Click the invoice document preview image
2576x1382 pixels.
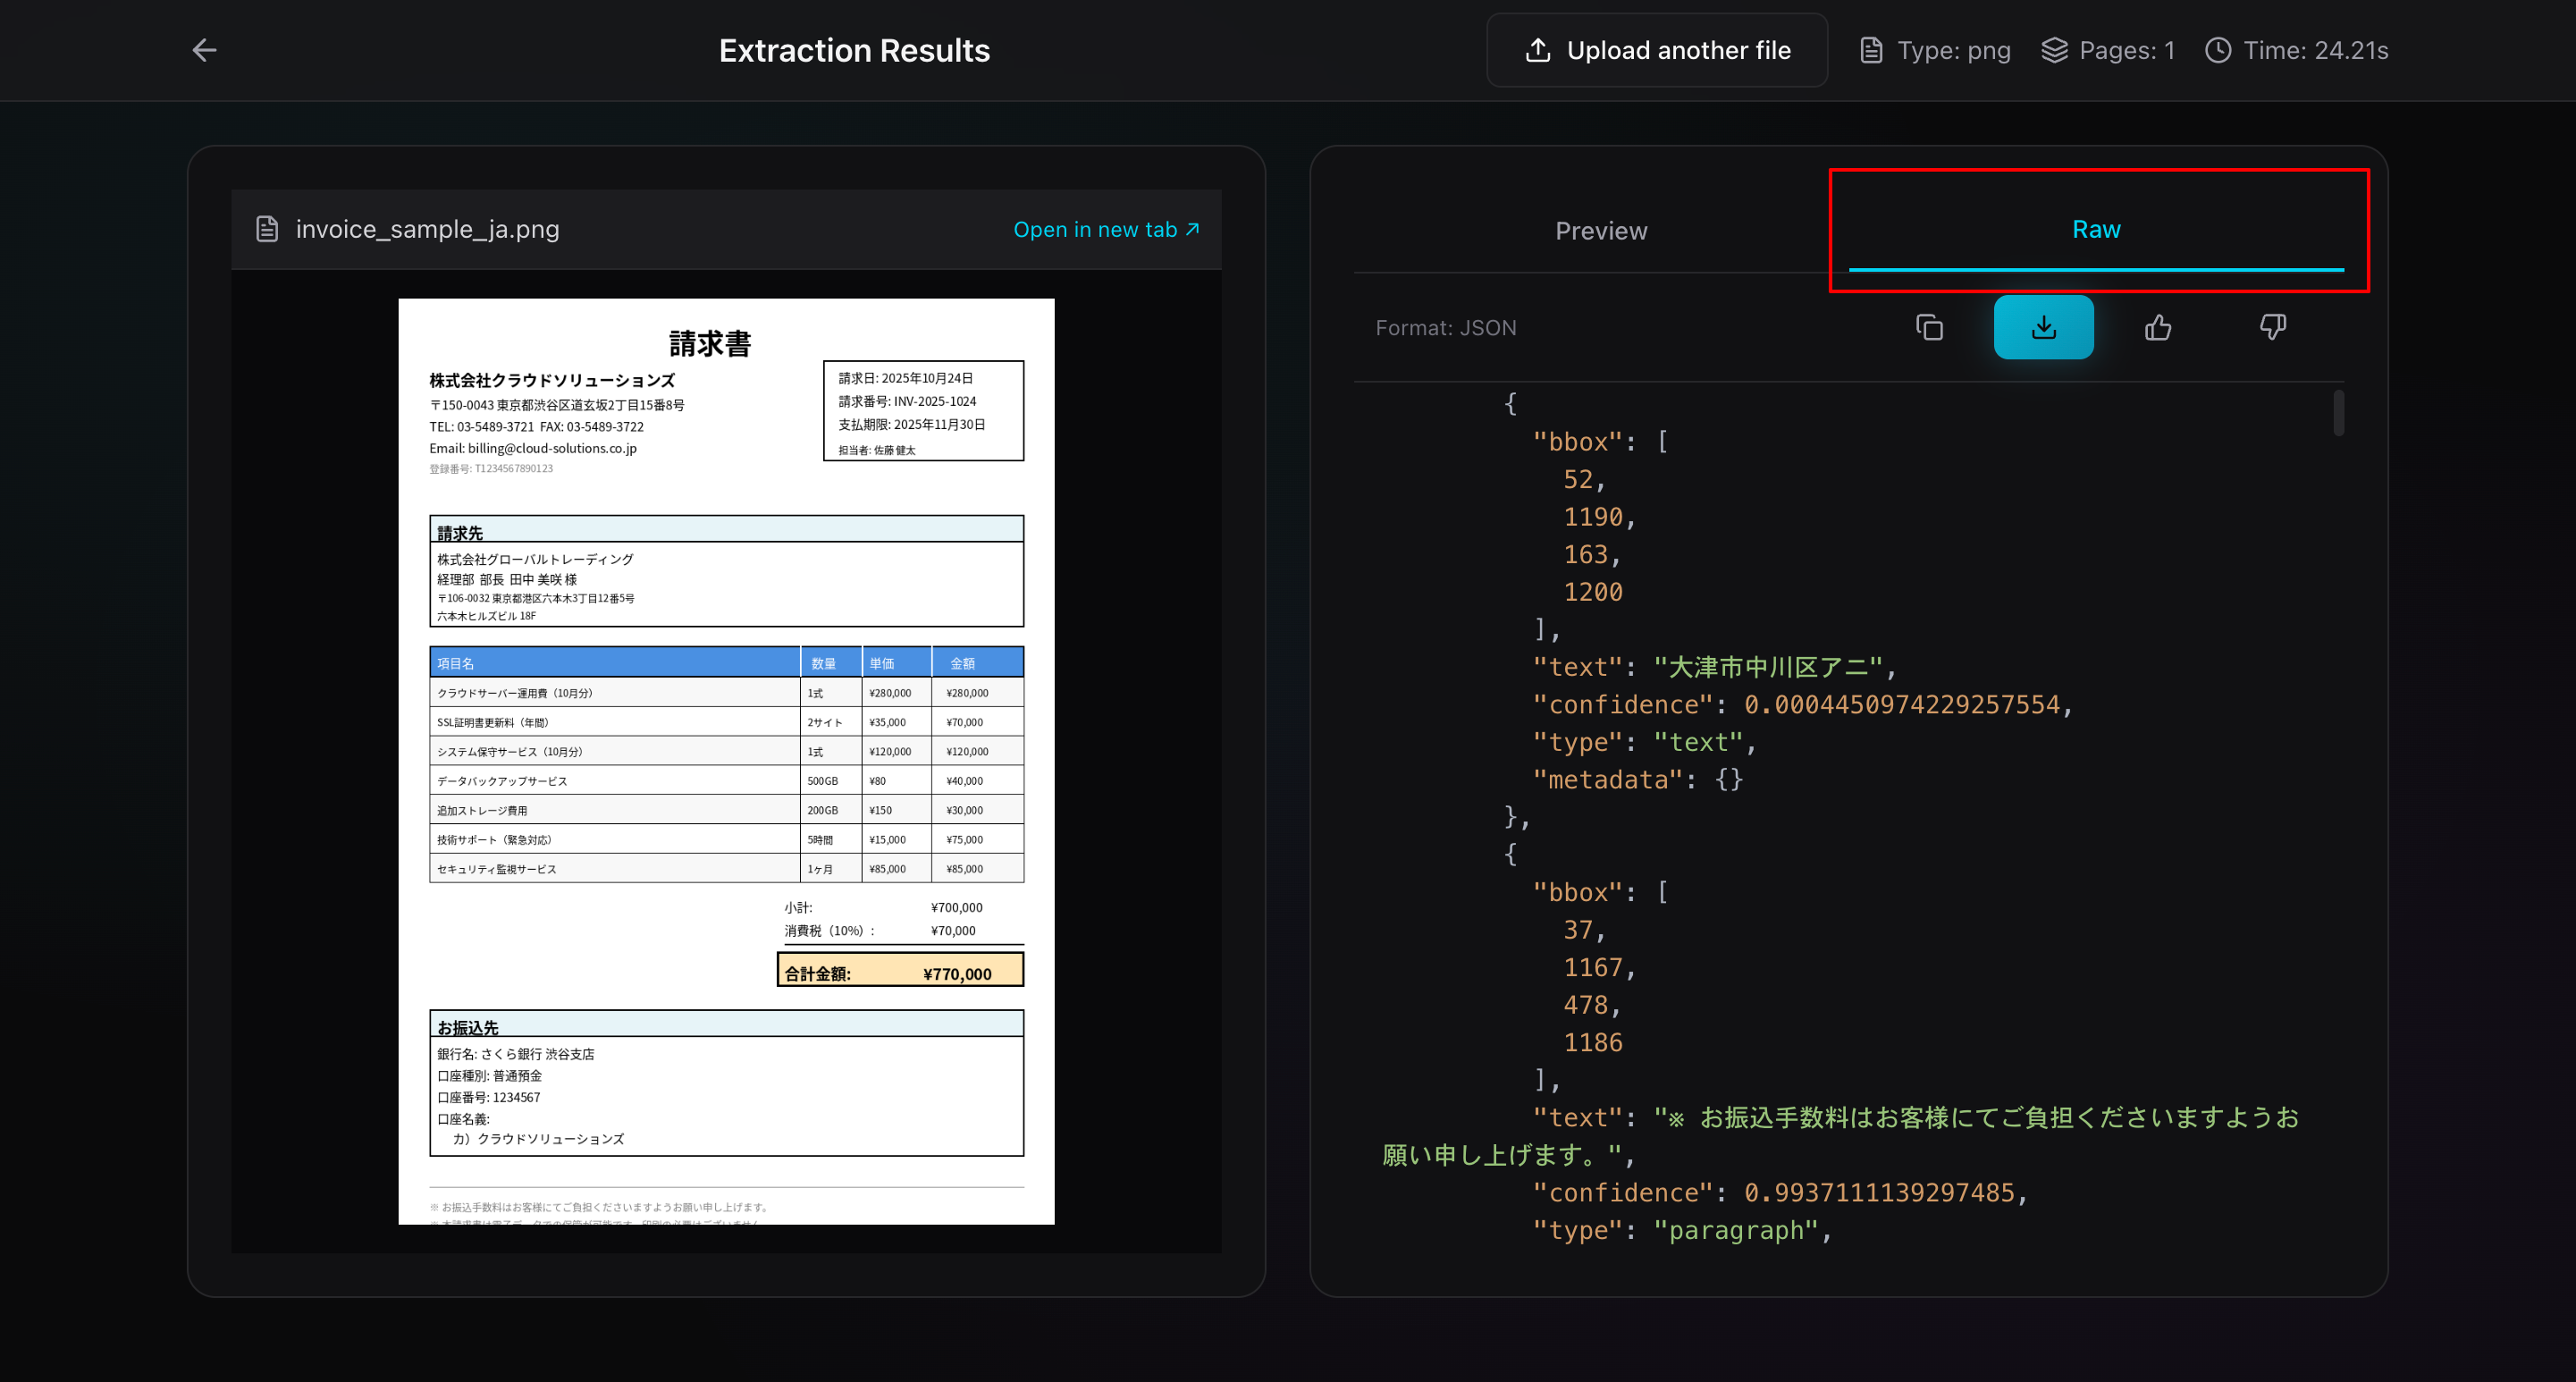[x=726, y=760]
